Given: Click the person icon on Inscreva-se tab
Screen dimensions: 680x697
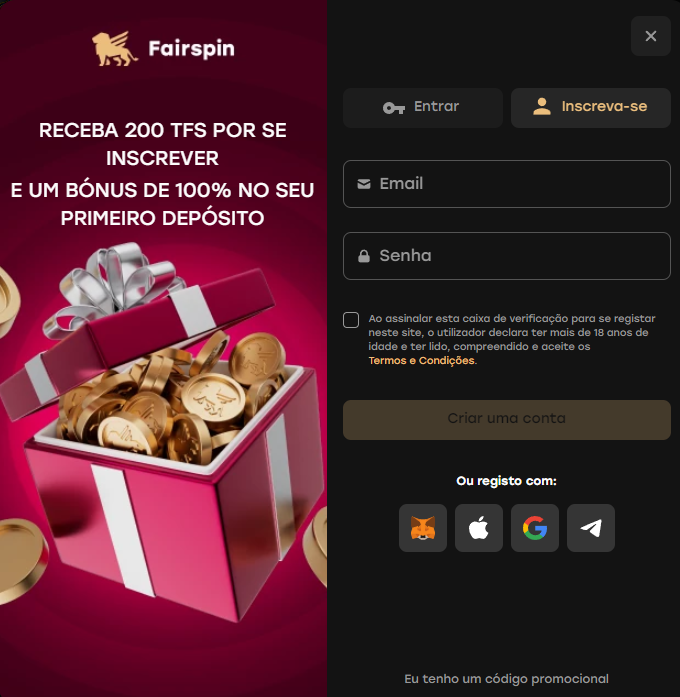Looking at the screenshot, I should click(542, 107).
